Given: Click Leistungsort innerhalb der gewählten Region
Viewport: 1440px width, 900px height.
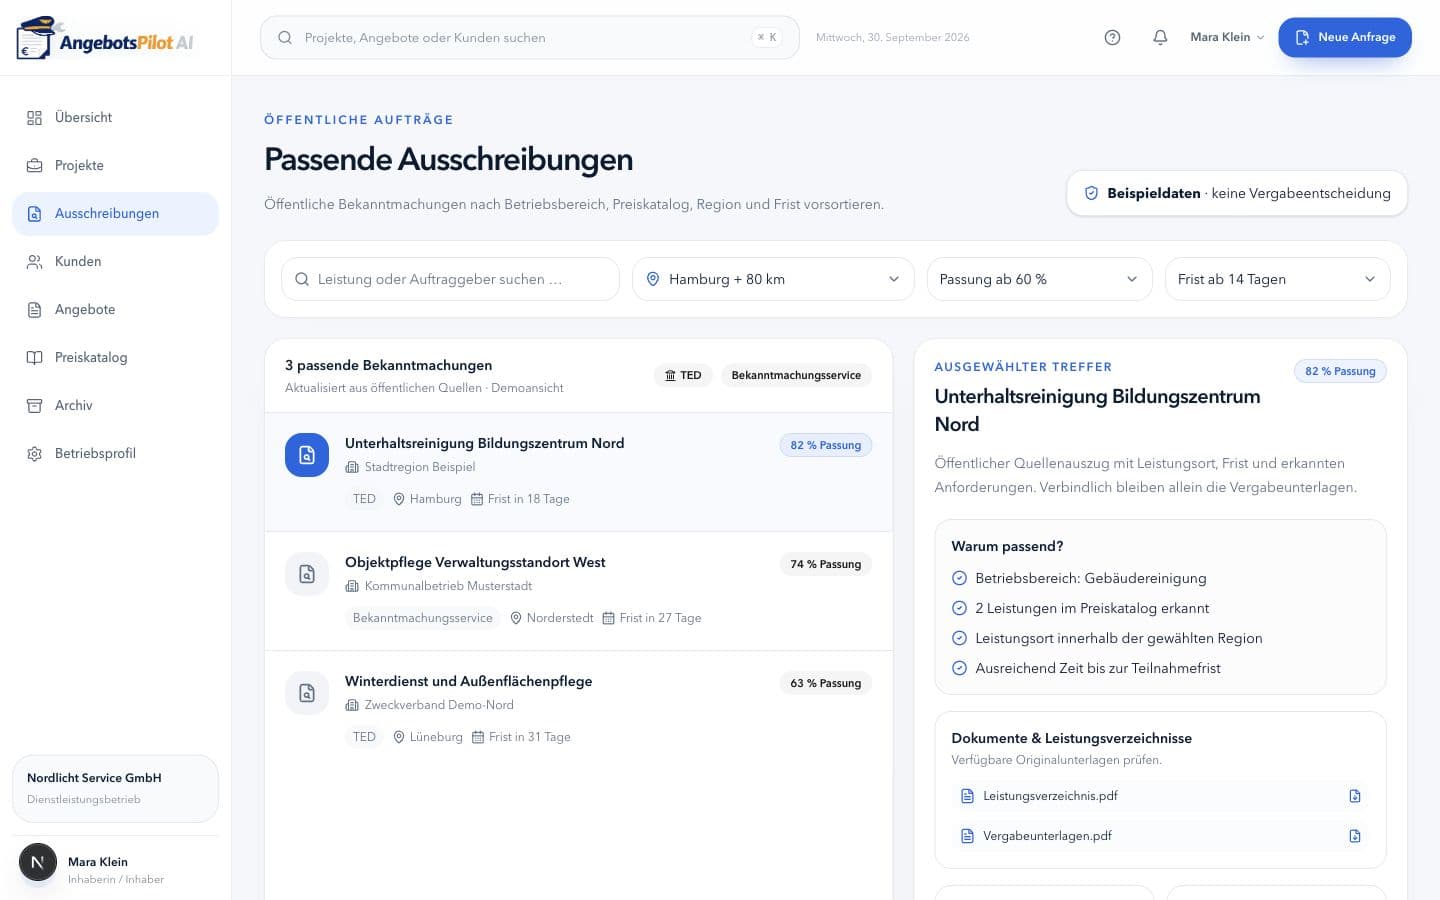Looking at the screenshot, I should click(x=1119, y=638).
